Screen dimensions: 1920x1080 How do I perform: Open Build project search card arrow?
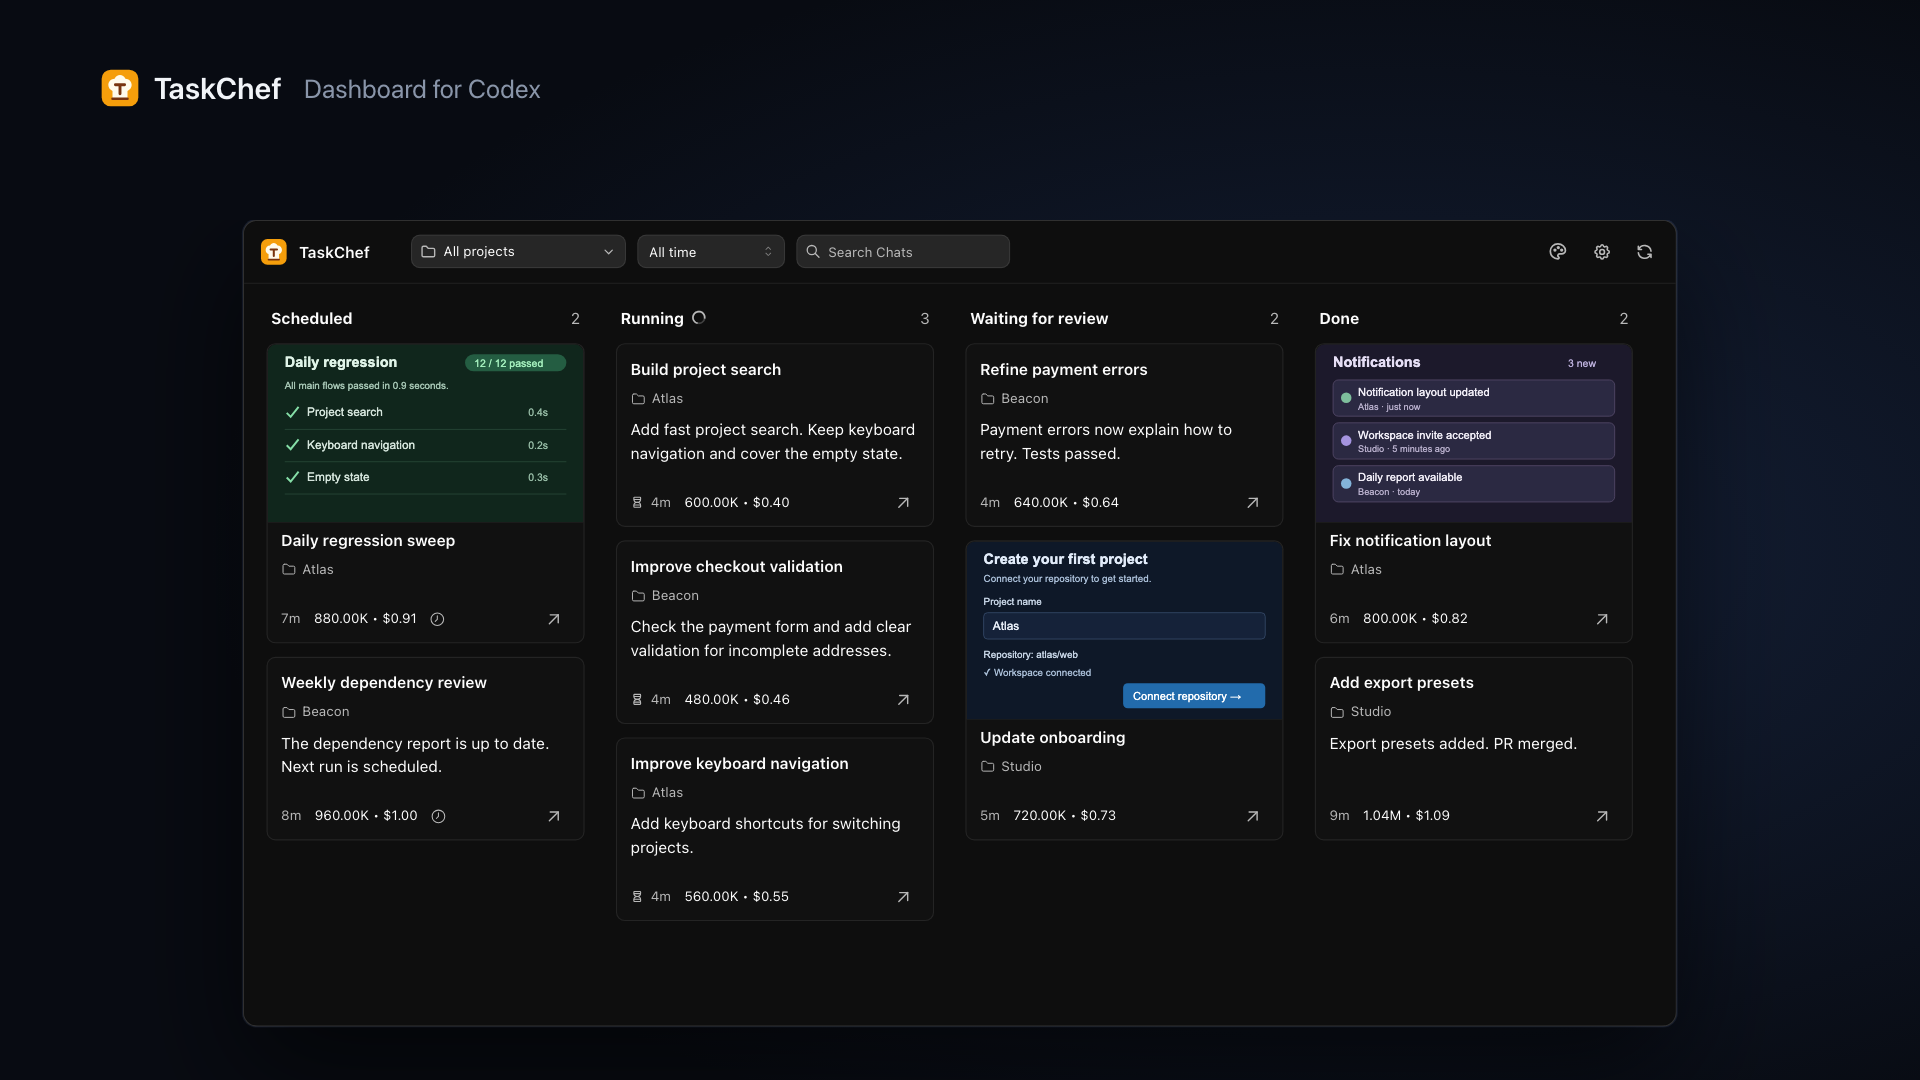point(903,503)
